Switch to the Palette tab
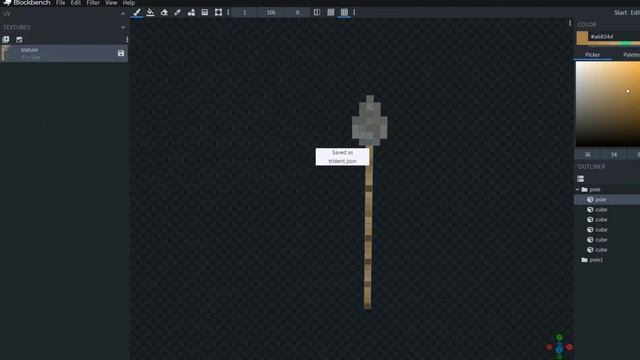This screenshot has height=360, width=640. [631, 55]
